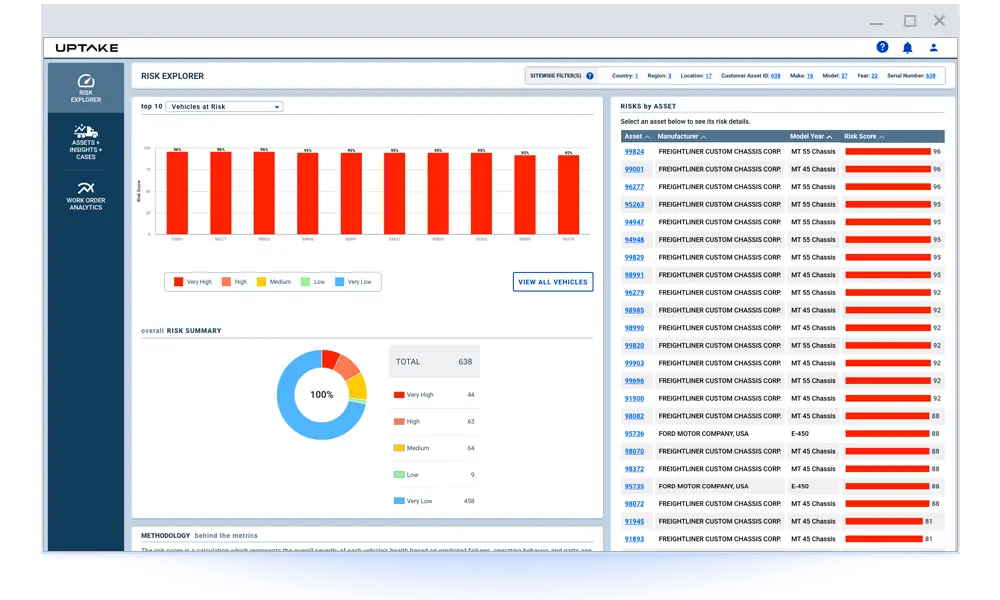Open Model filter value 37
Image resolution: width=1000 pixels, height=600 pixels.
(844, 76)
